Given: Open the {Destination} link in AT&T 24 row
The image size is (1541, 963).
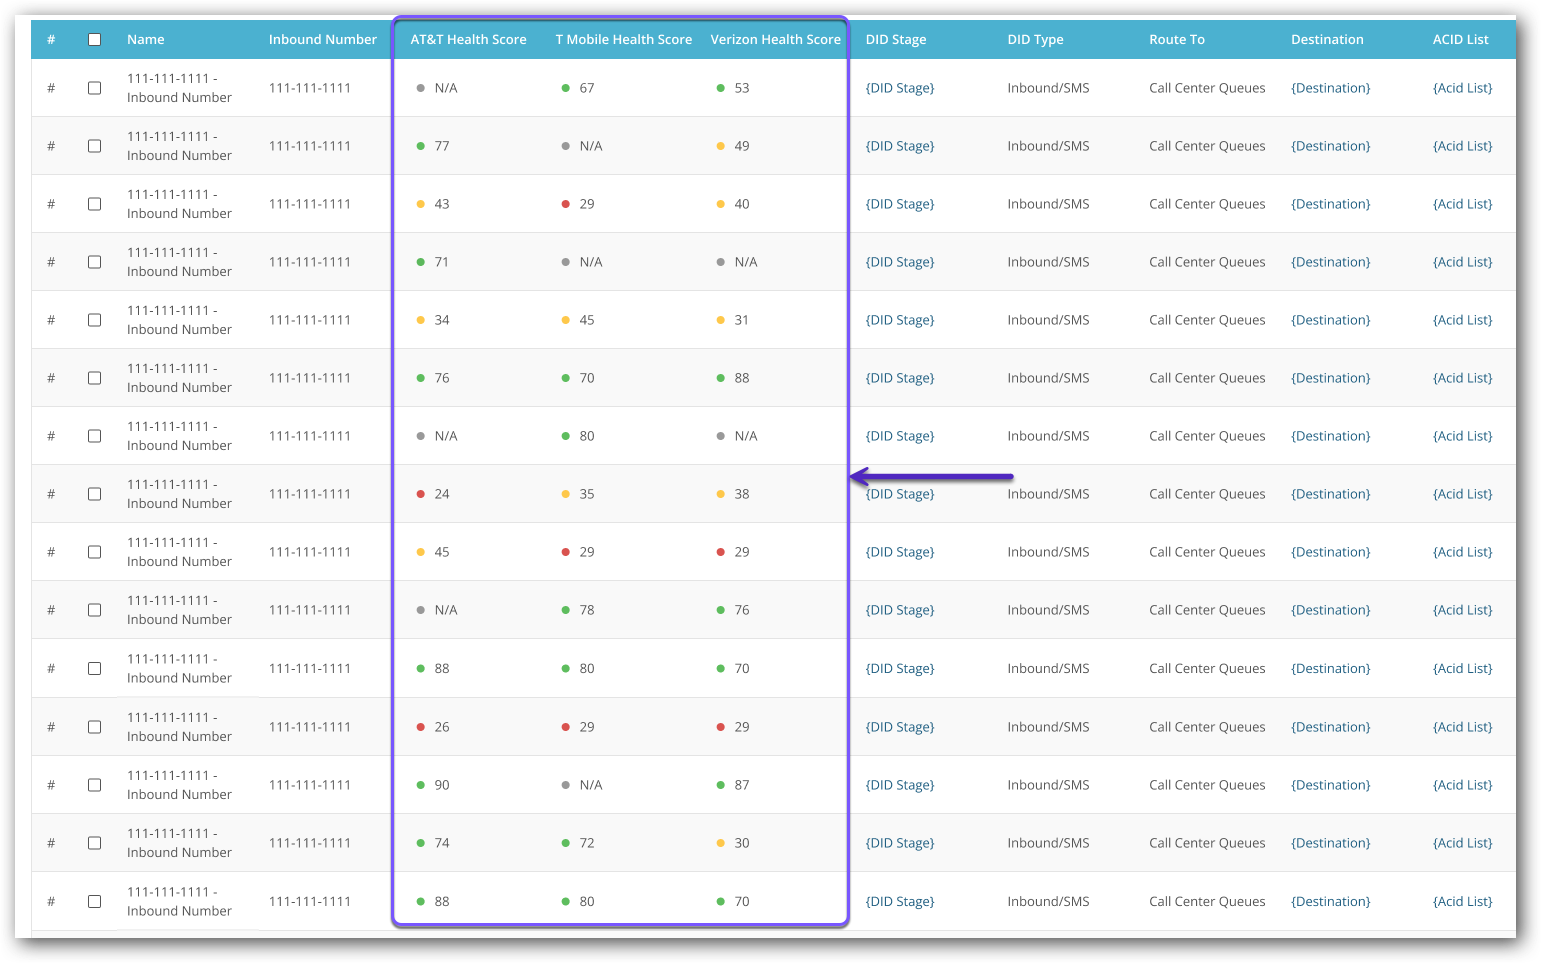Looking at the screenshot, I should 1330,494.
